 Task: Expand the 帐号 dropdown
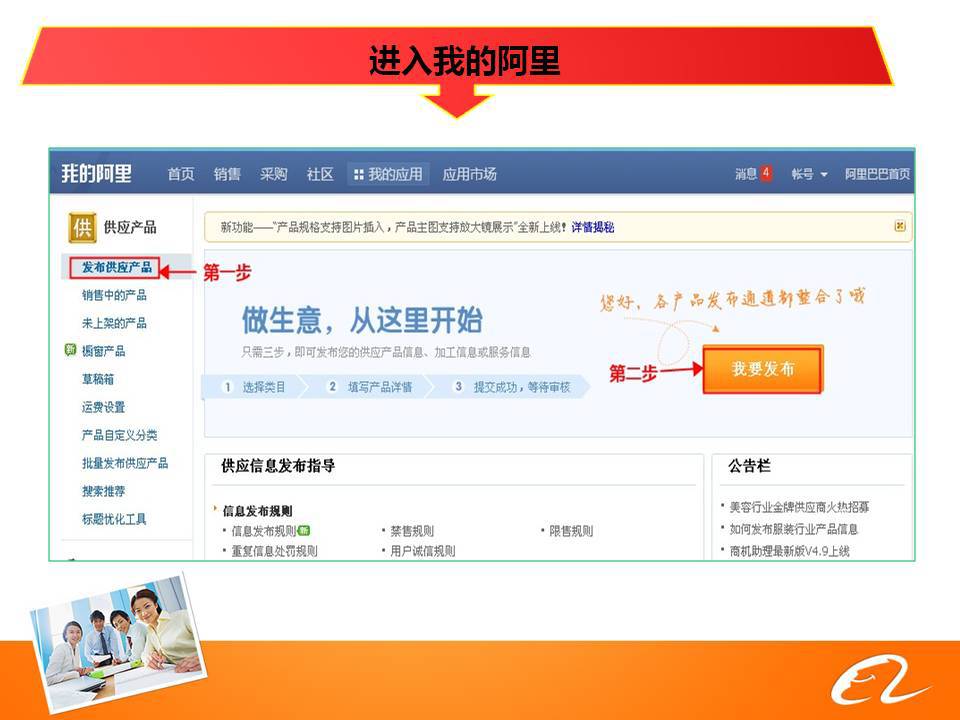tap(809, 174)
